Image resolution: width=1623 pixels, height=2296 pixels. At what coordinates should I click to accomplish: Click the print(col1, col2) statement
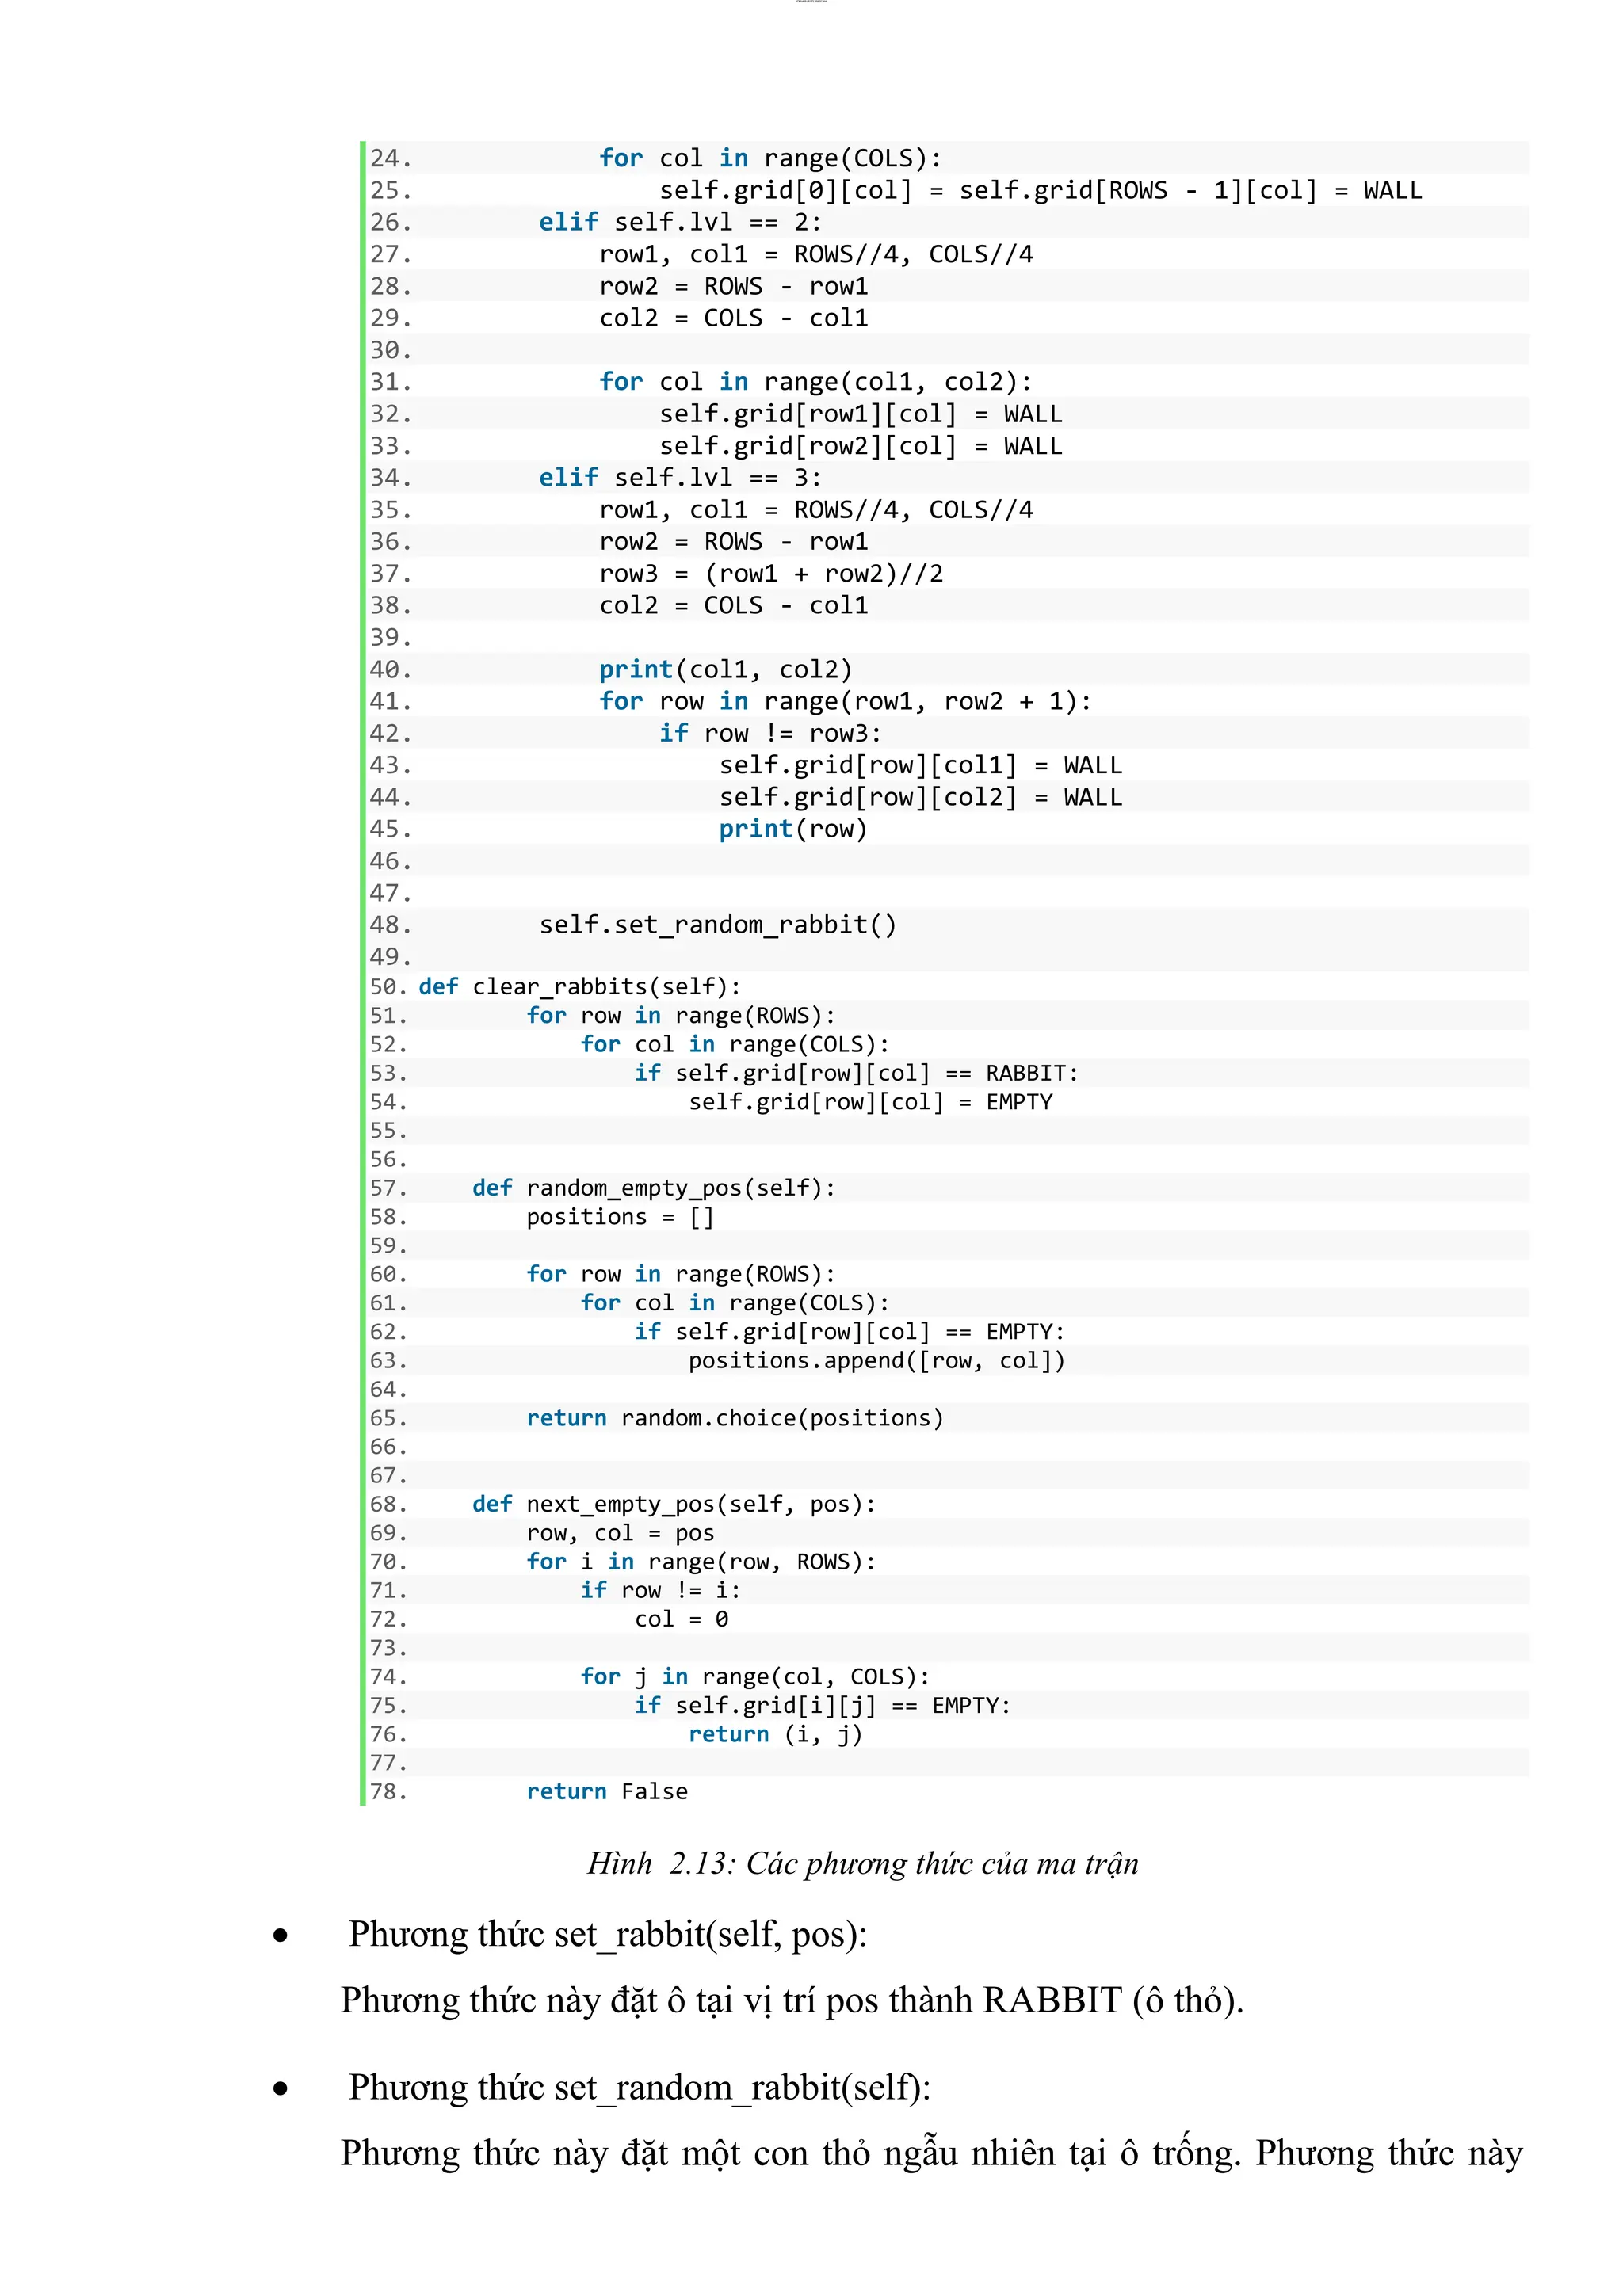pos(725,669)
